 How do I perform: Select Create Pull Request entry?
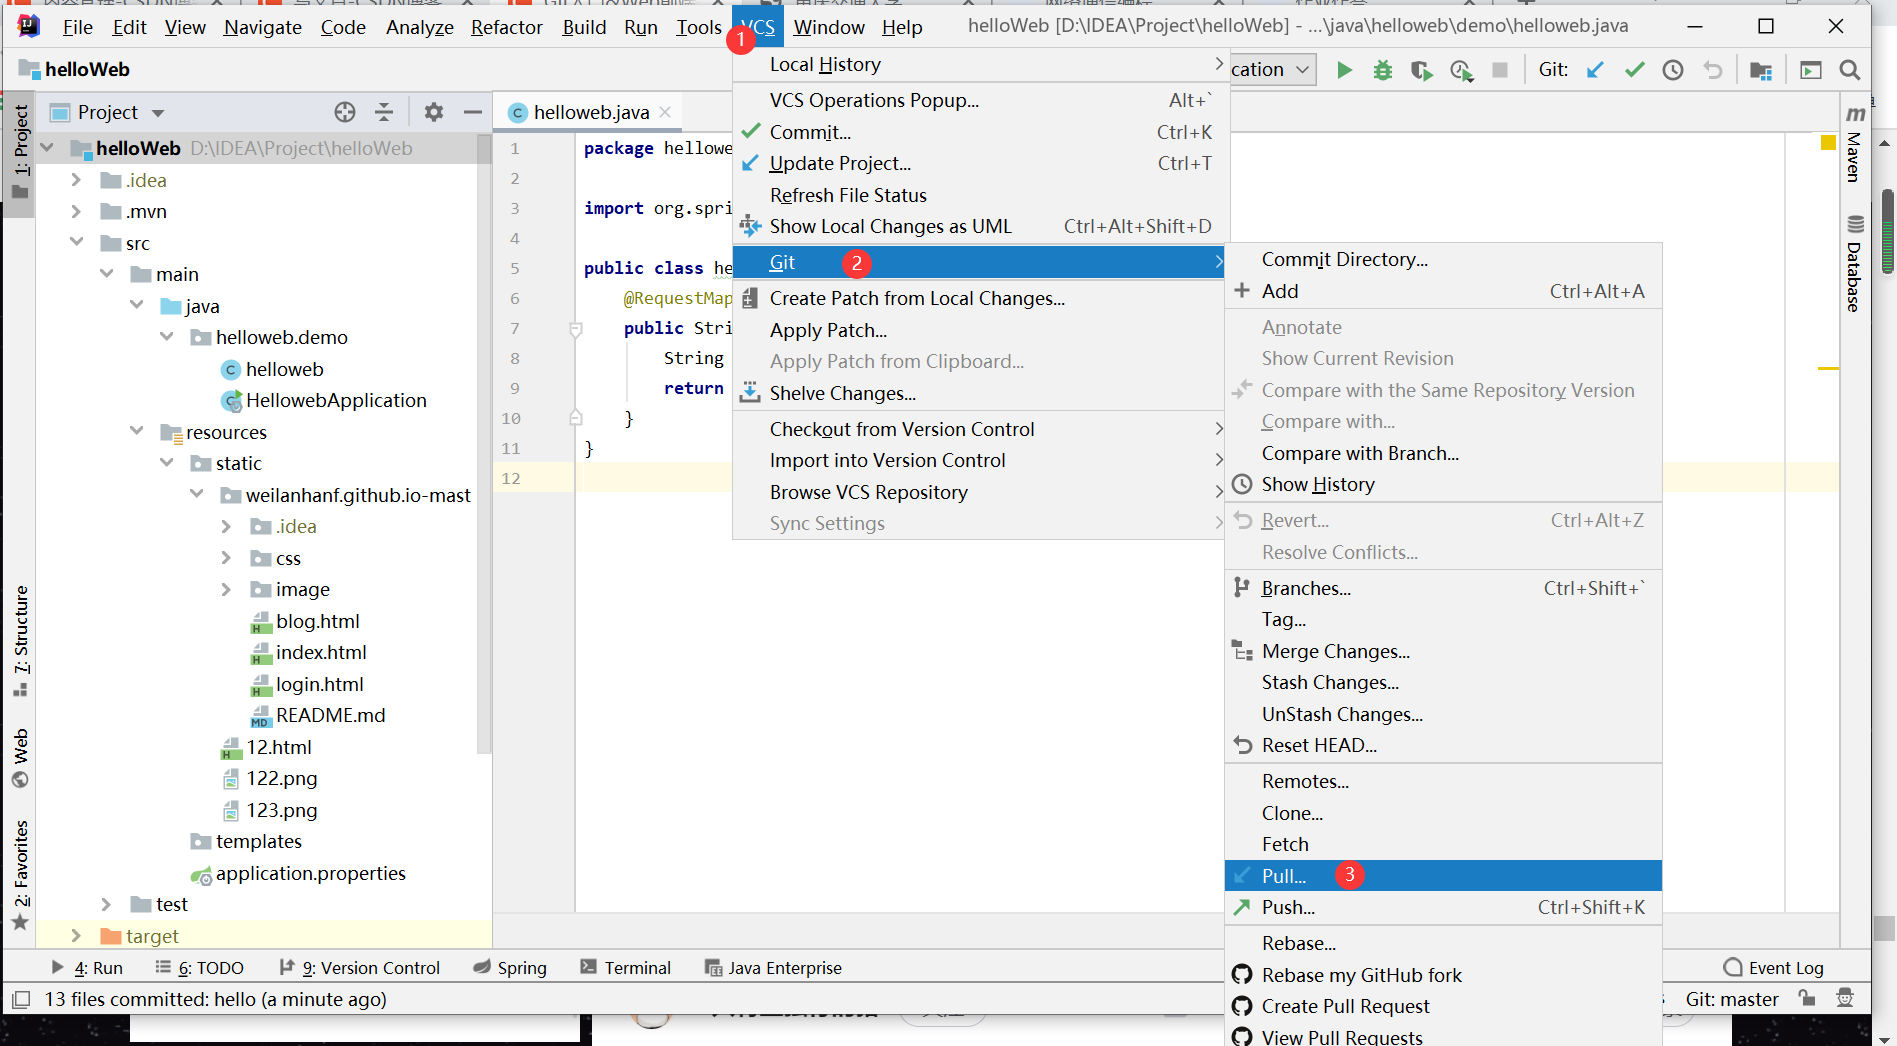1442,1006
